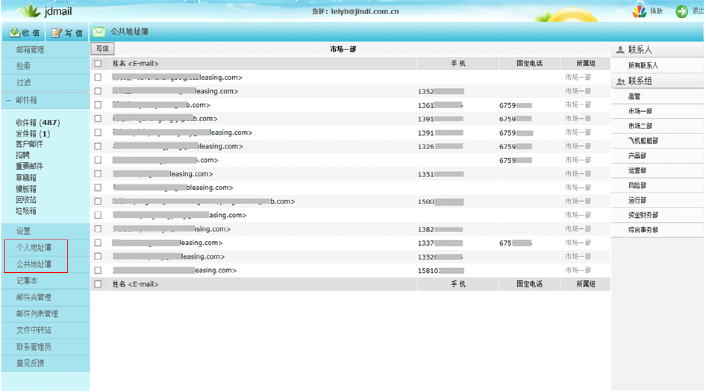Check the contact row with phone 1337
706x392 pixels.
(x=98, y=243)
